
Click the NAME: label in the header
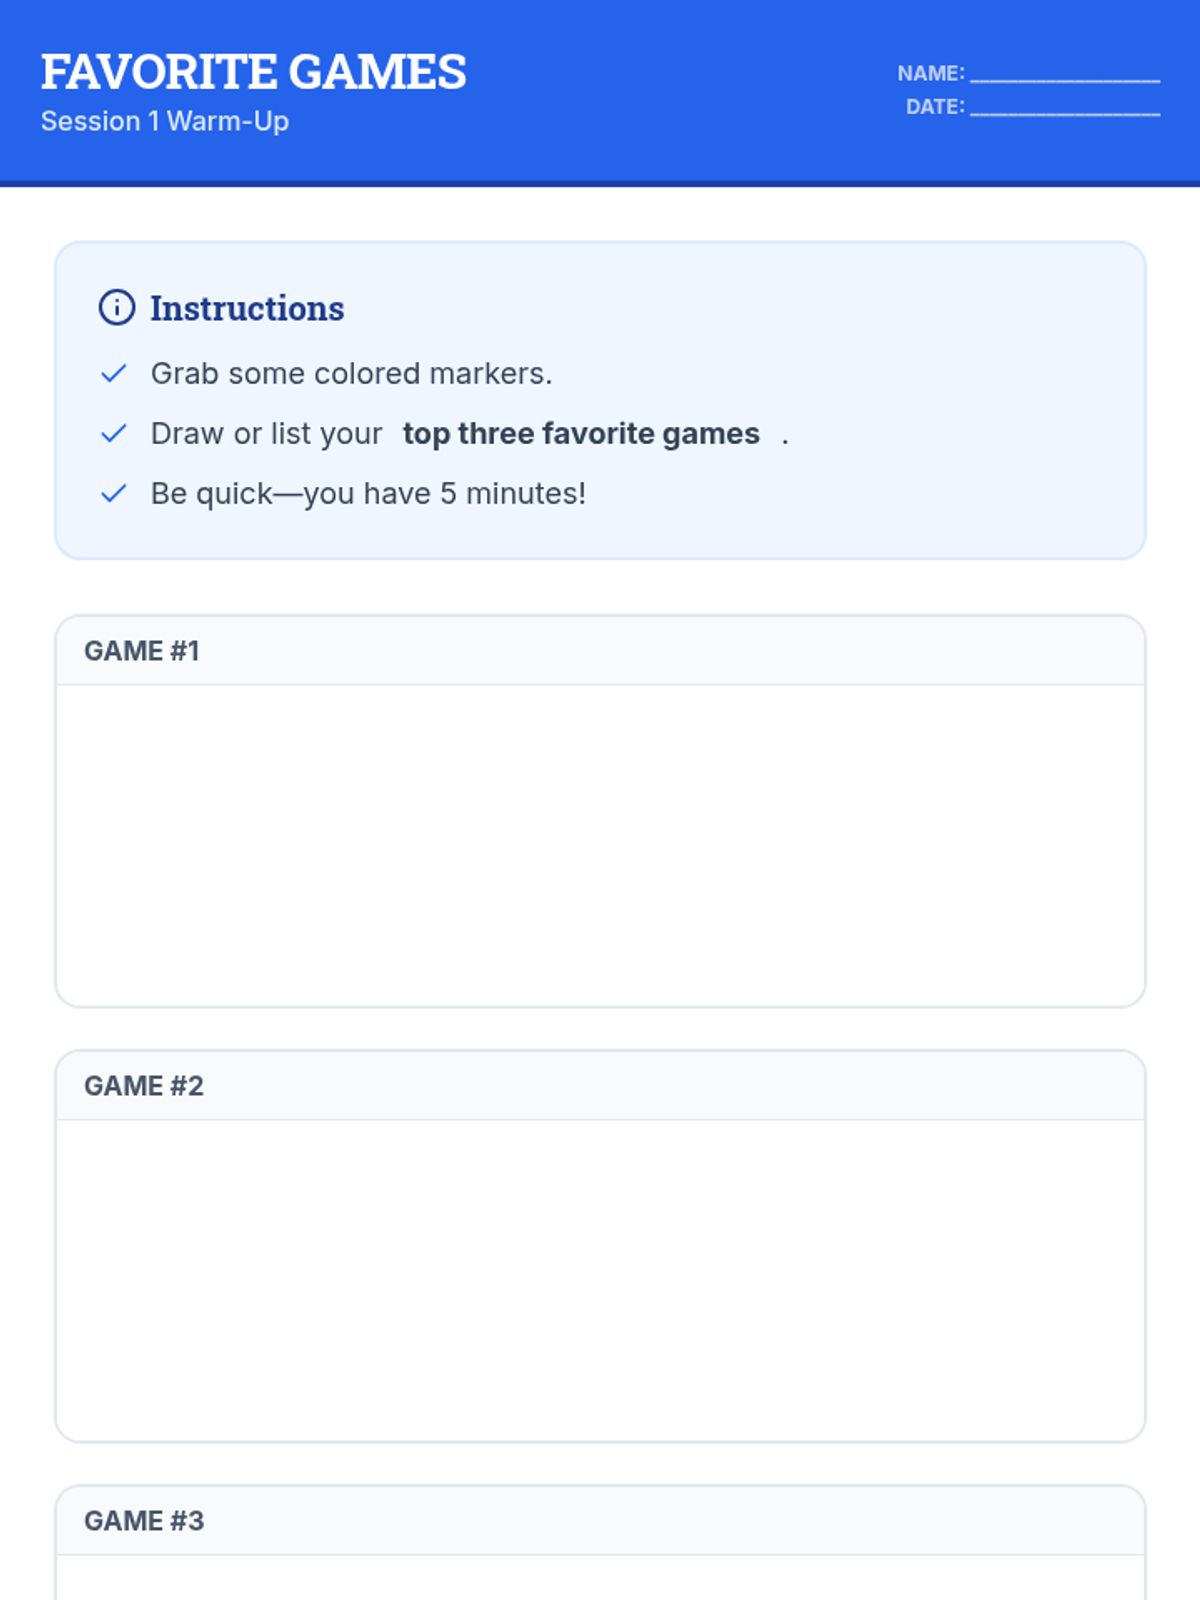pyautogui.click(x=930, y=74)
